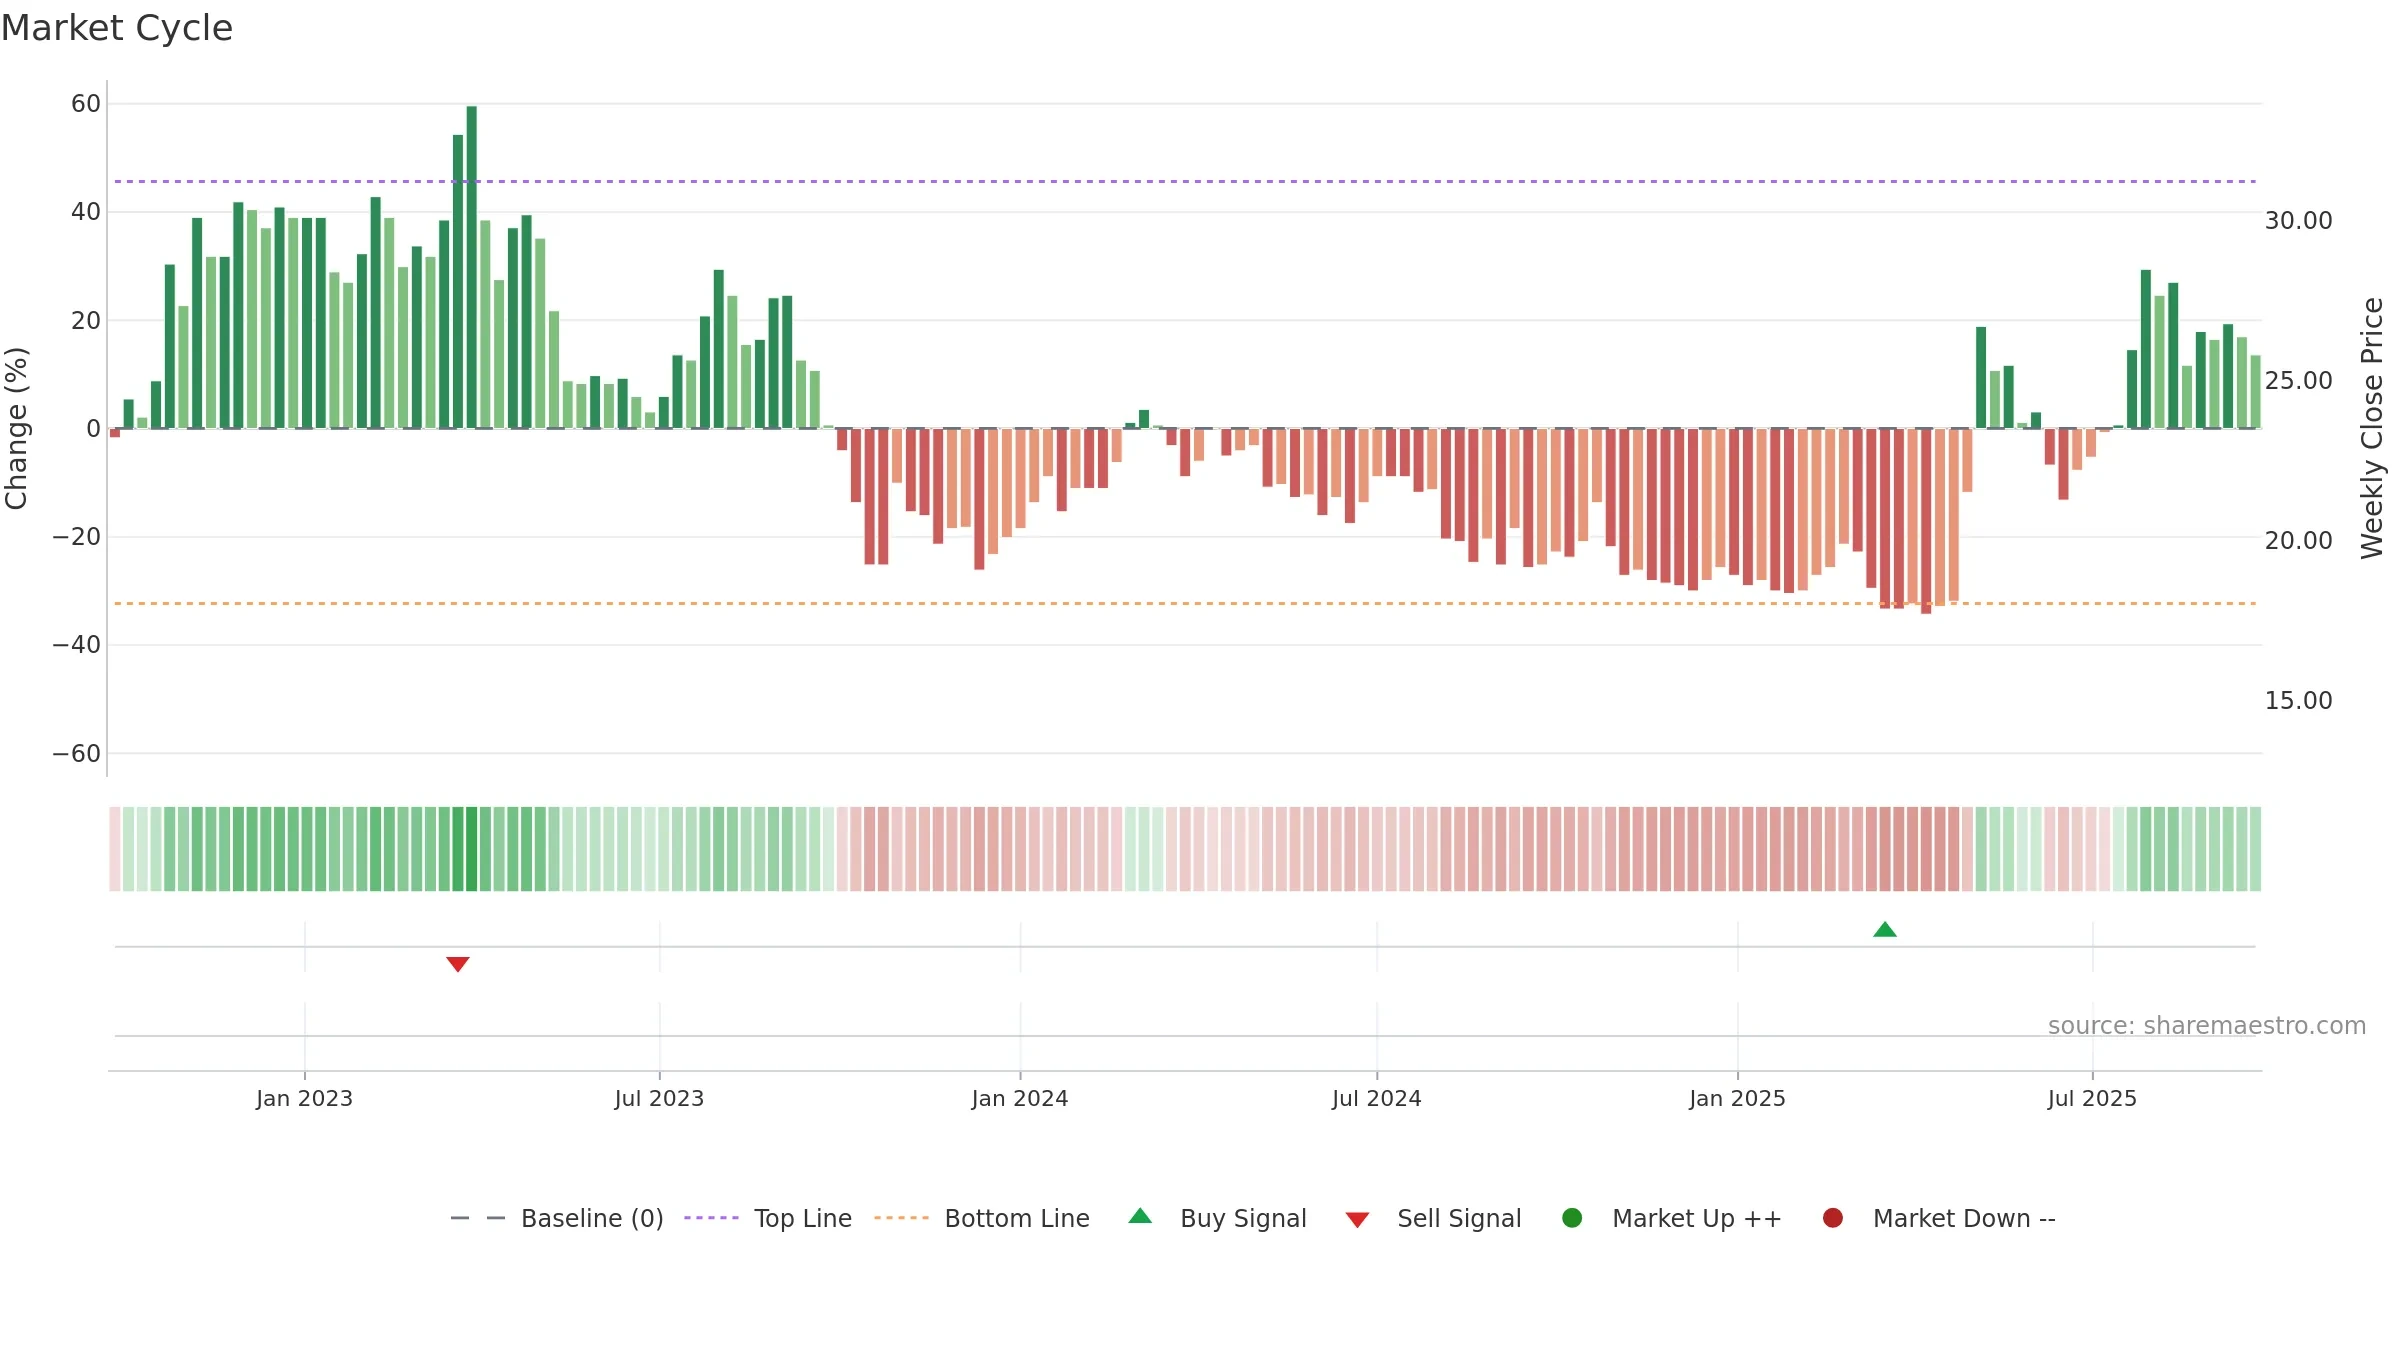This screenshot has height=1350, width=2400.
Task: Toggle Baseline (0) legend entry
Action: [x=557, y=1218]
